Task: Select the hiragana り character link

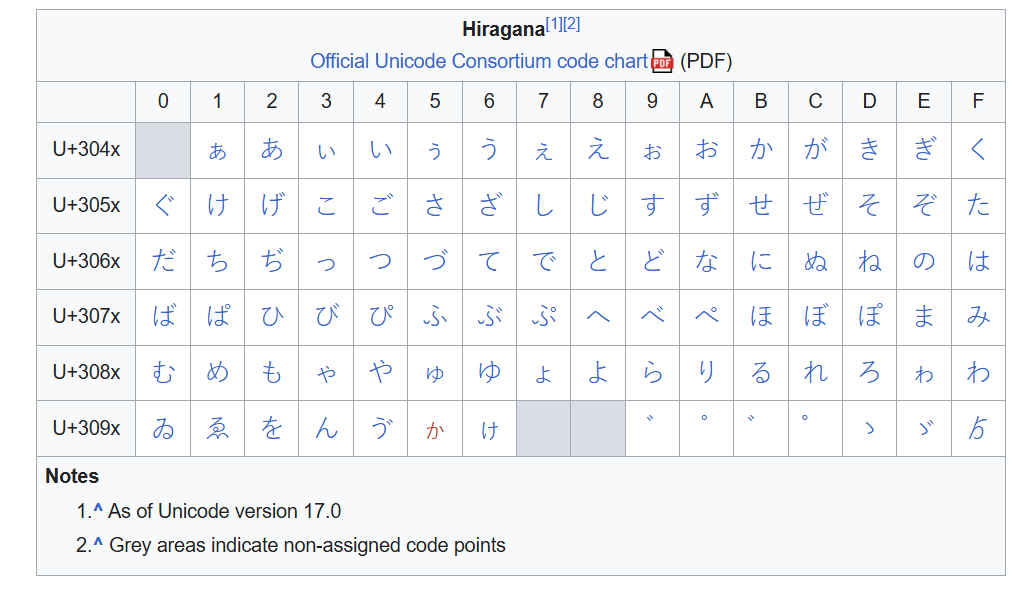Action: [x=706, y=373]
